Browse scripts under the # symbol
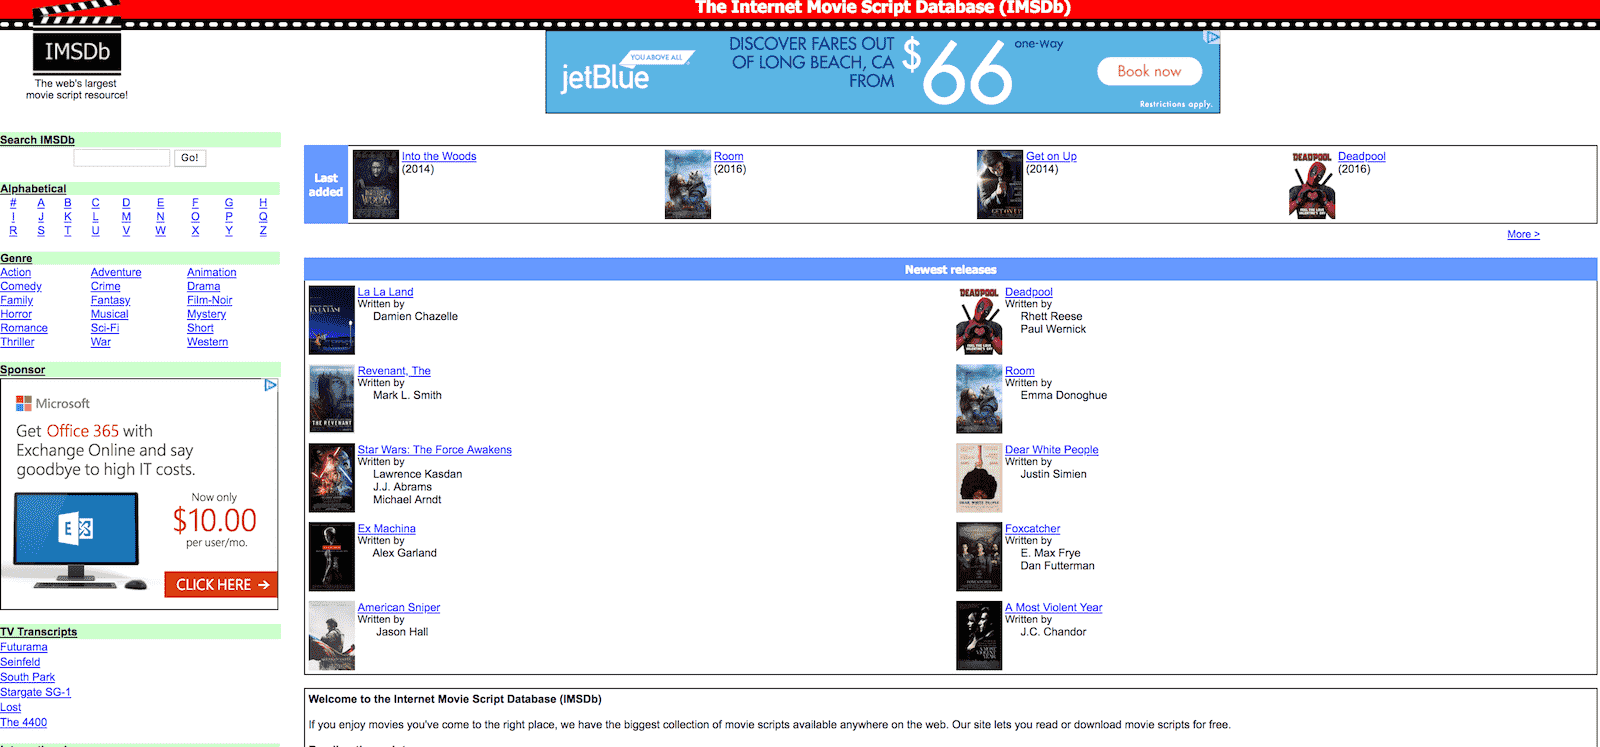 [x=13, y=203]
